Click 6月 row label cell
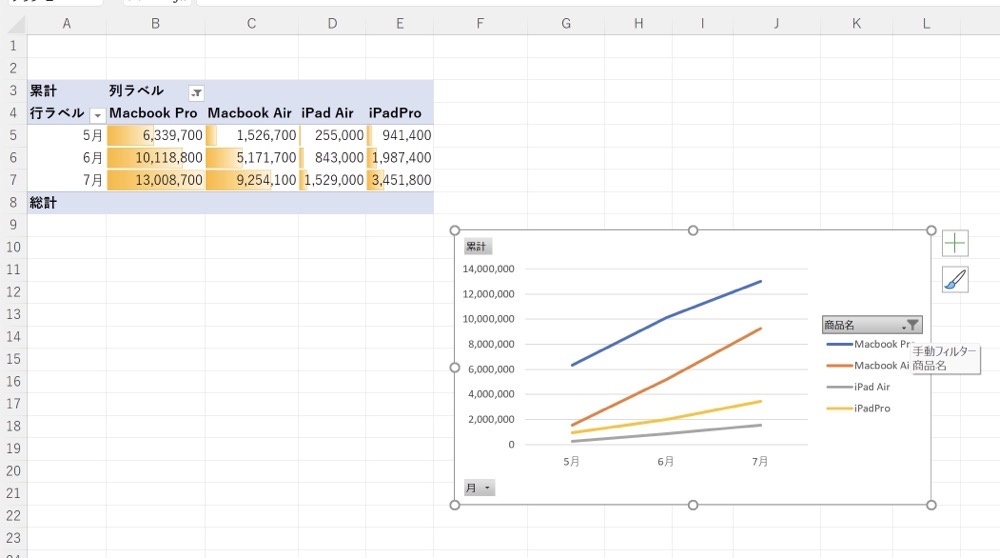This screenshot has height=558, width=1000. (66, 158)
